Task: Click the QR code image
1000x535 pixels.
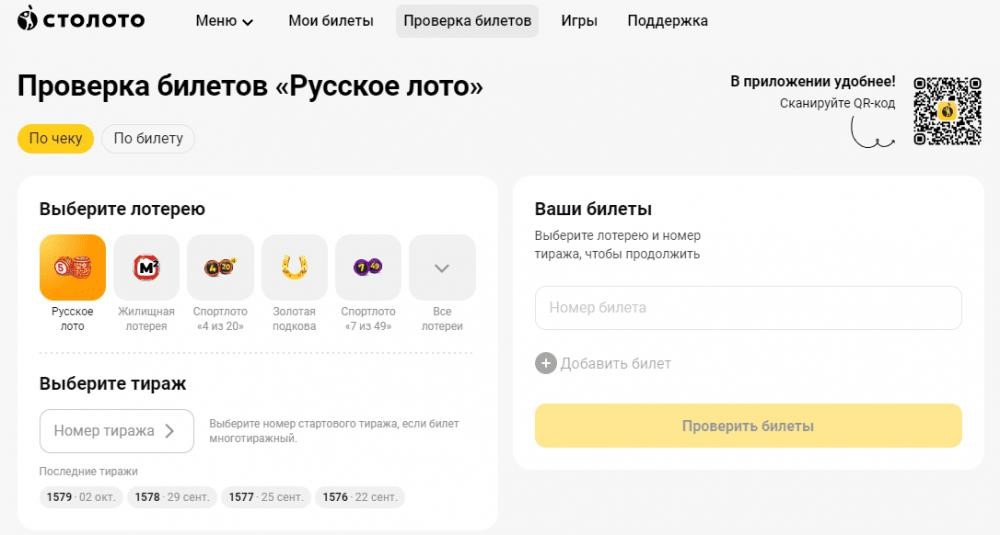Action: [947, 112]
